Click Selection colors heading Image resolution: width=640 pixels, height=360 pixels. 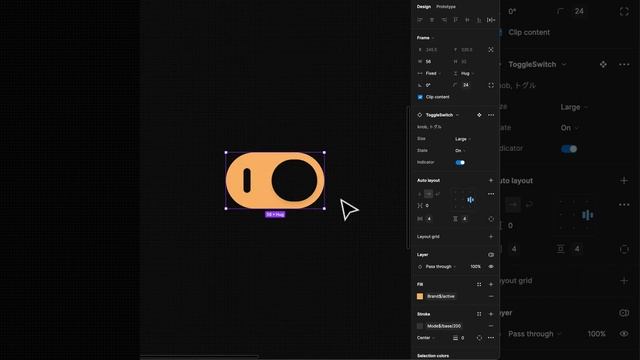pyautogui.click(x=433, y=356)
